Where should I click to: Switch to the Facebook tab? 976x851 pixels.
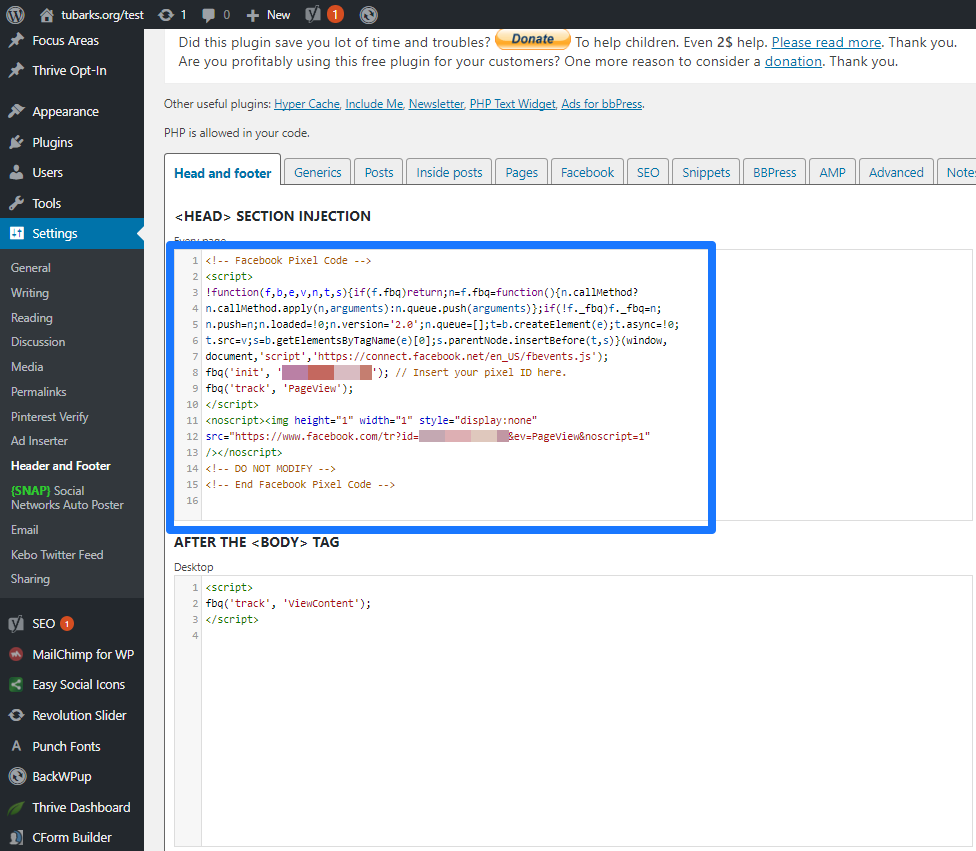587,172
